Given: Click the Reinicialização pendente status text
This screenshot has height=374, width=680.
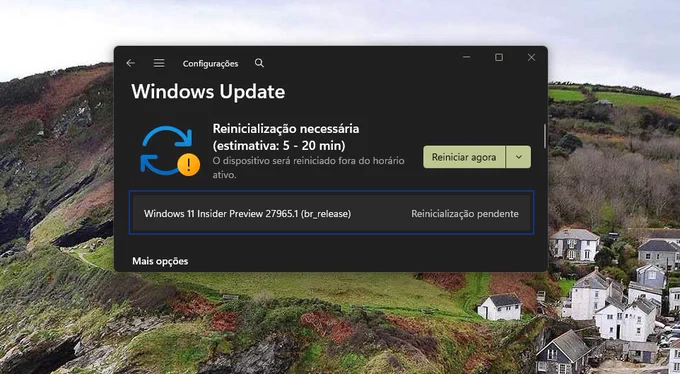Looking at the screenshot, I should (465, 214).
